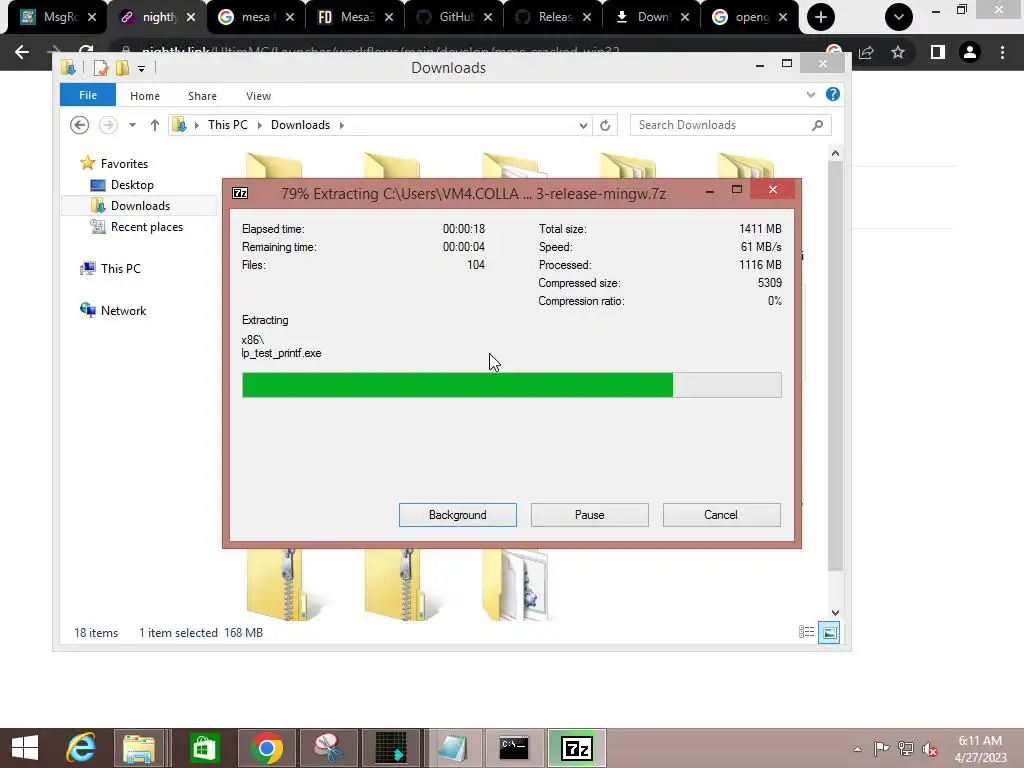Click the muted volume tray icon
Viewport: 1024px width, 768px height.
click(x=929, y=749)
